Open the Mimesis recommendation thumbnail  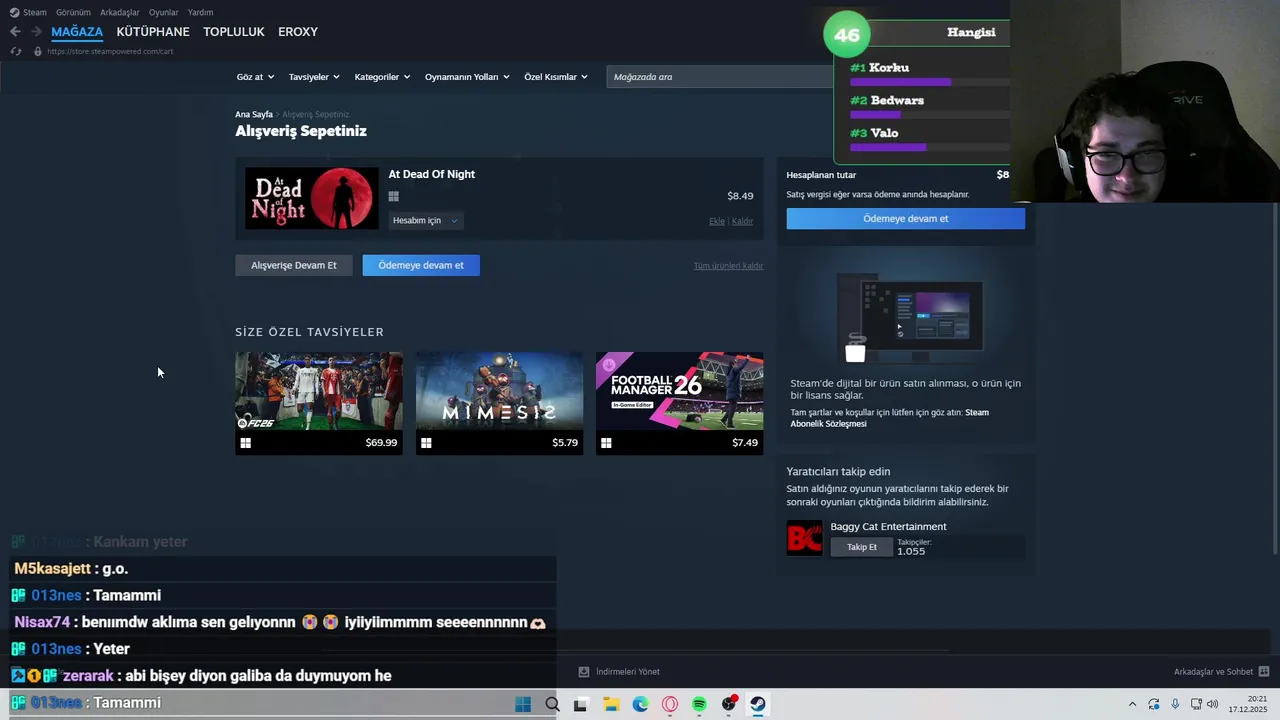coord(499,391)
